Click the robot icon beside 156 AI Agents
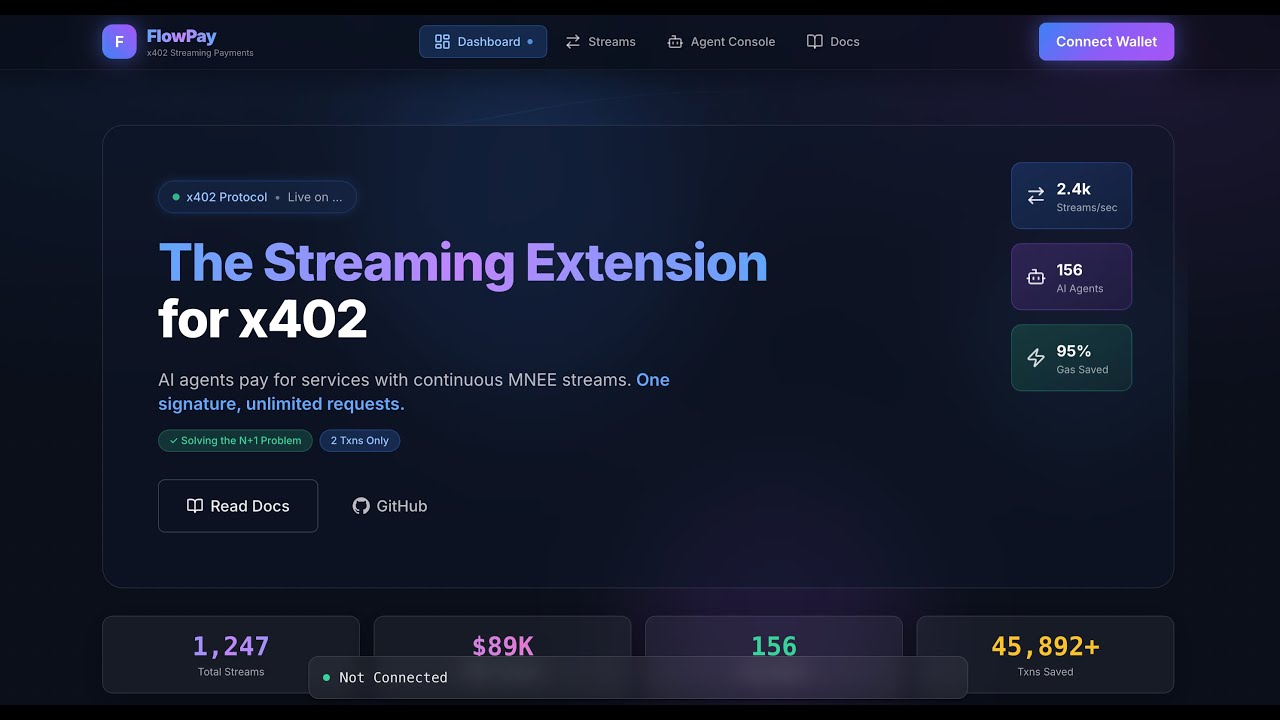 coord(1036,277)
